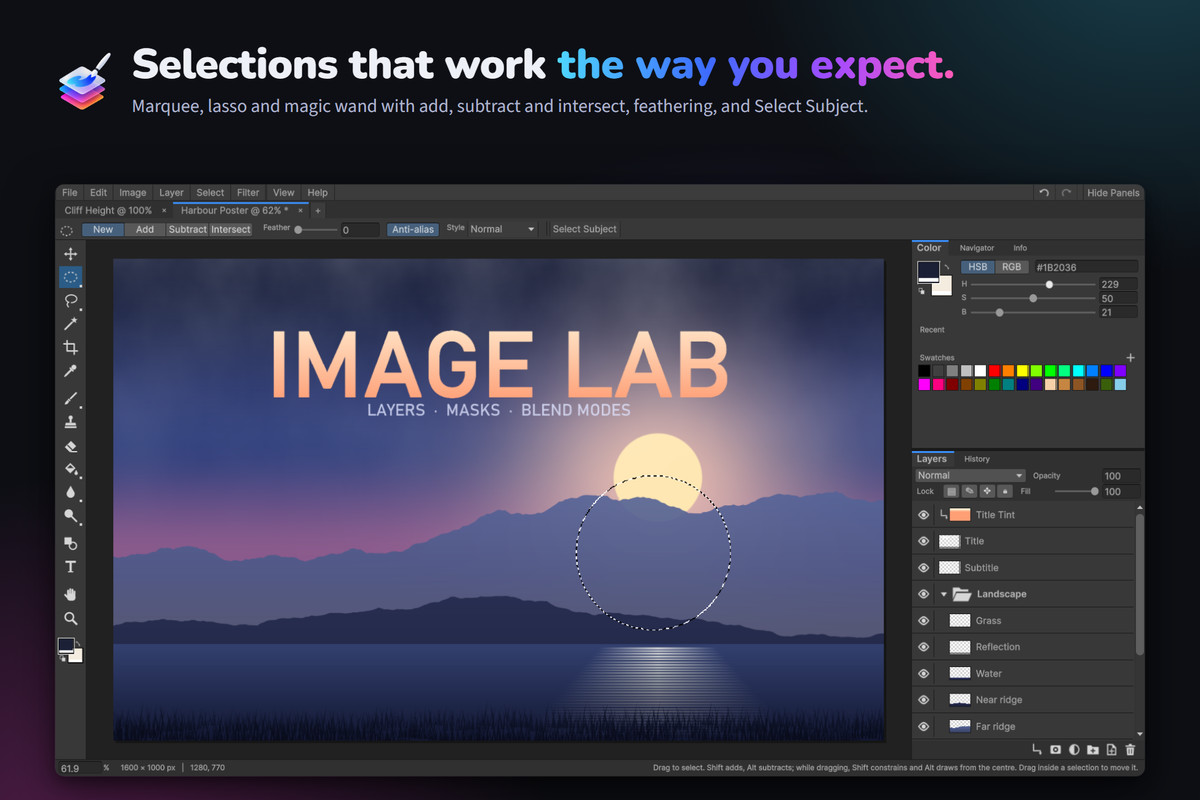Select the Elliptical Marquee tool
This screenshot has width=1200, height=800.
coord(71,277)
